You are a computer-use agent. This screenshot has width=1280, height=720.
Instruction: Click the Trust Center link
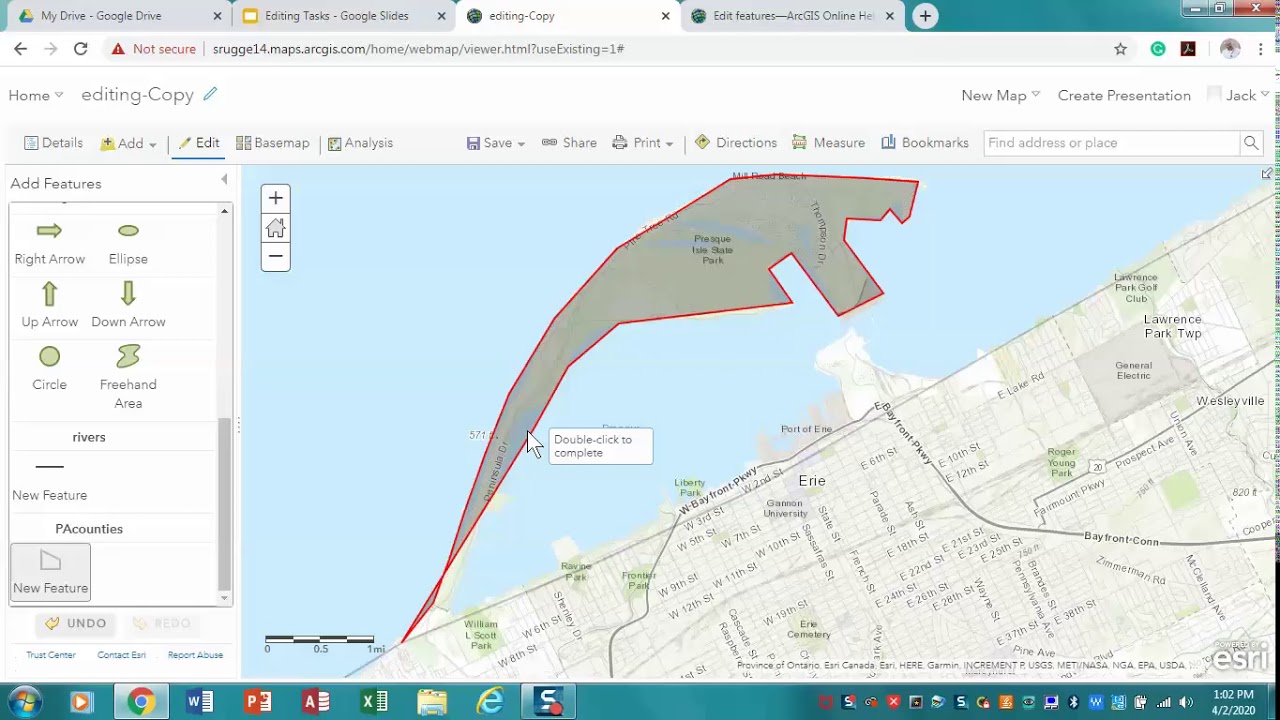click(51, 655)
